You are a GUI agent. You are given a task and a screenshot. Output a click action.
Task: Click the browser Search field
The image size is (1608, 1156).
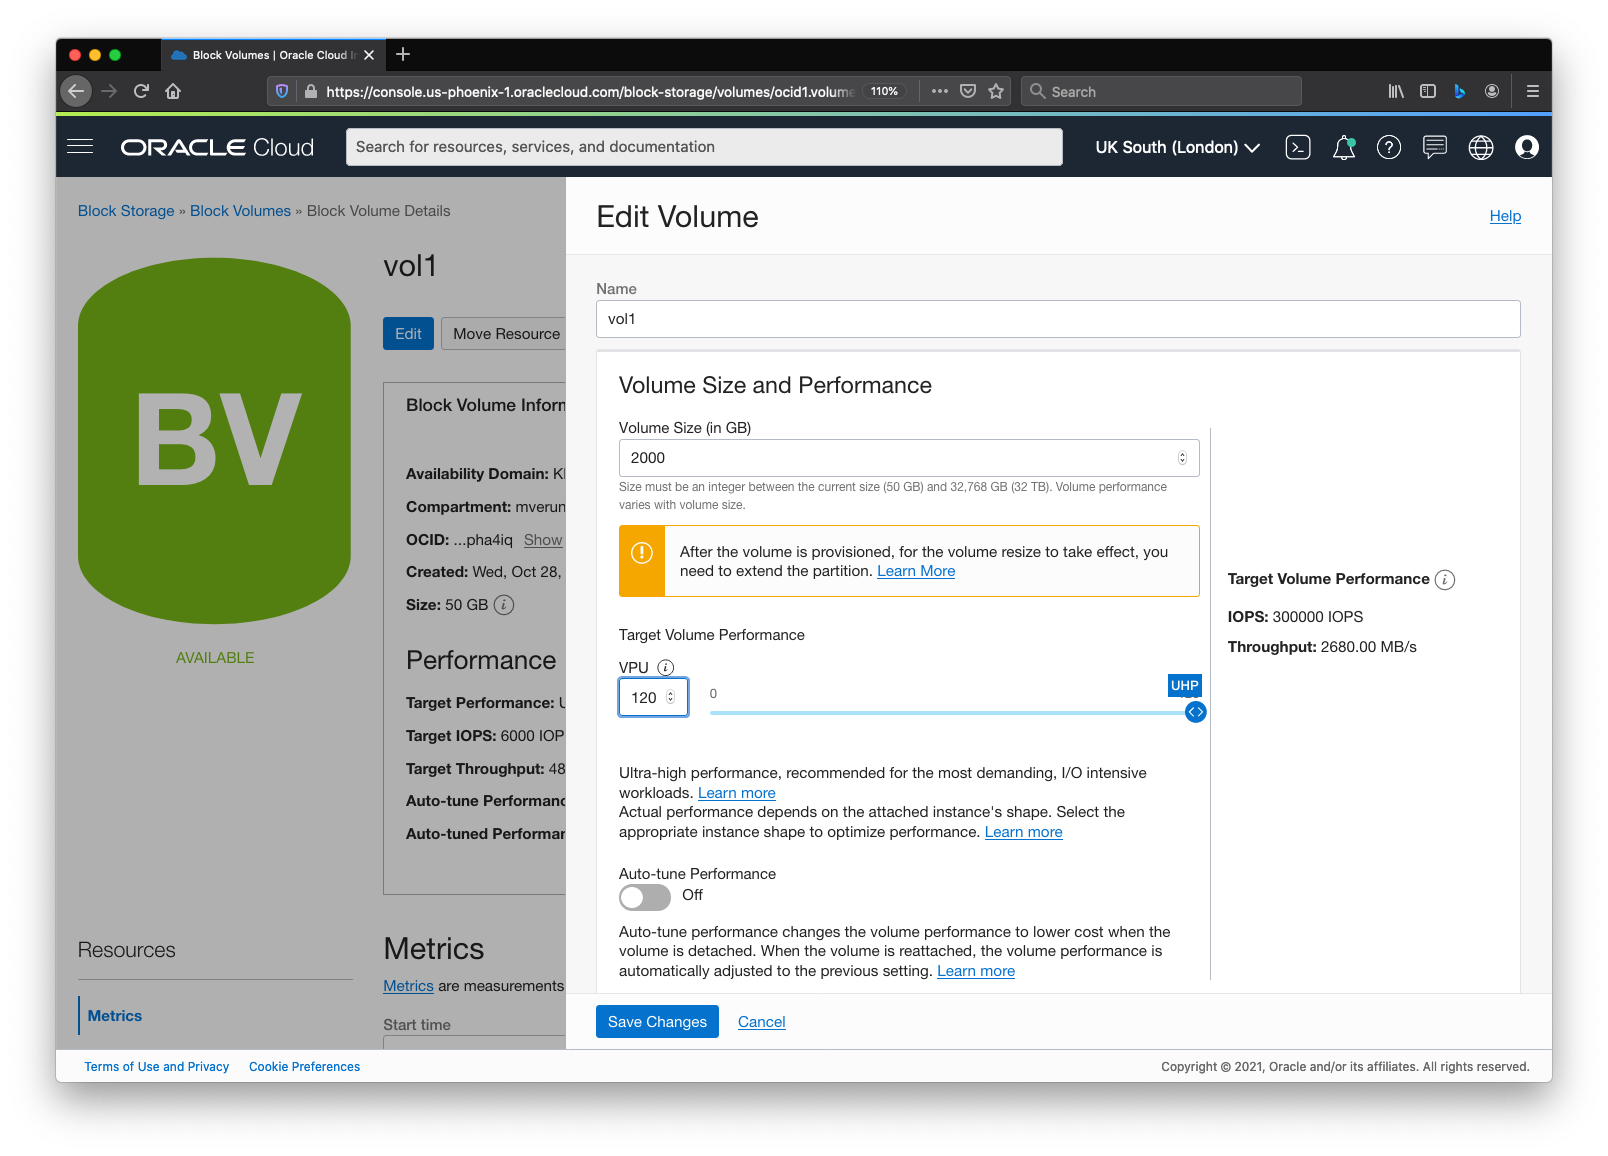(1161, 91)
